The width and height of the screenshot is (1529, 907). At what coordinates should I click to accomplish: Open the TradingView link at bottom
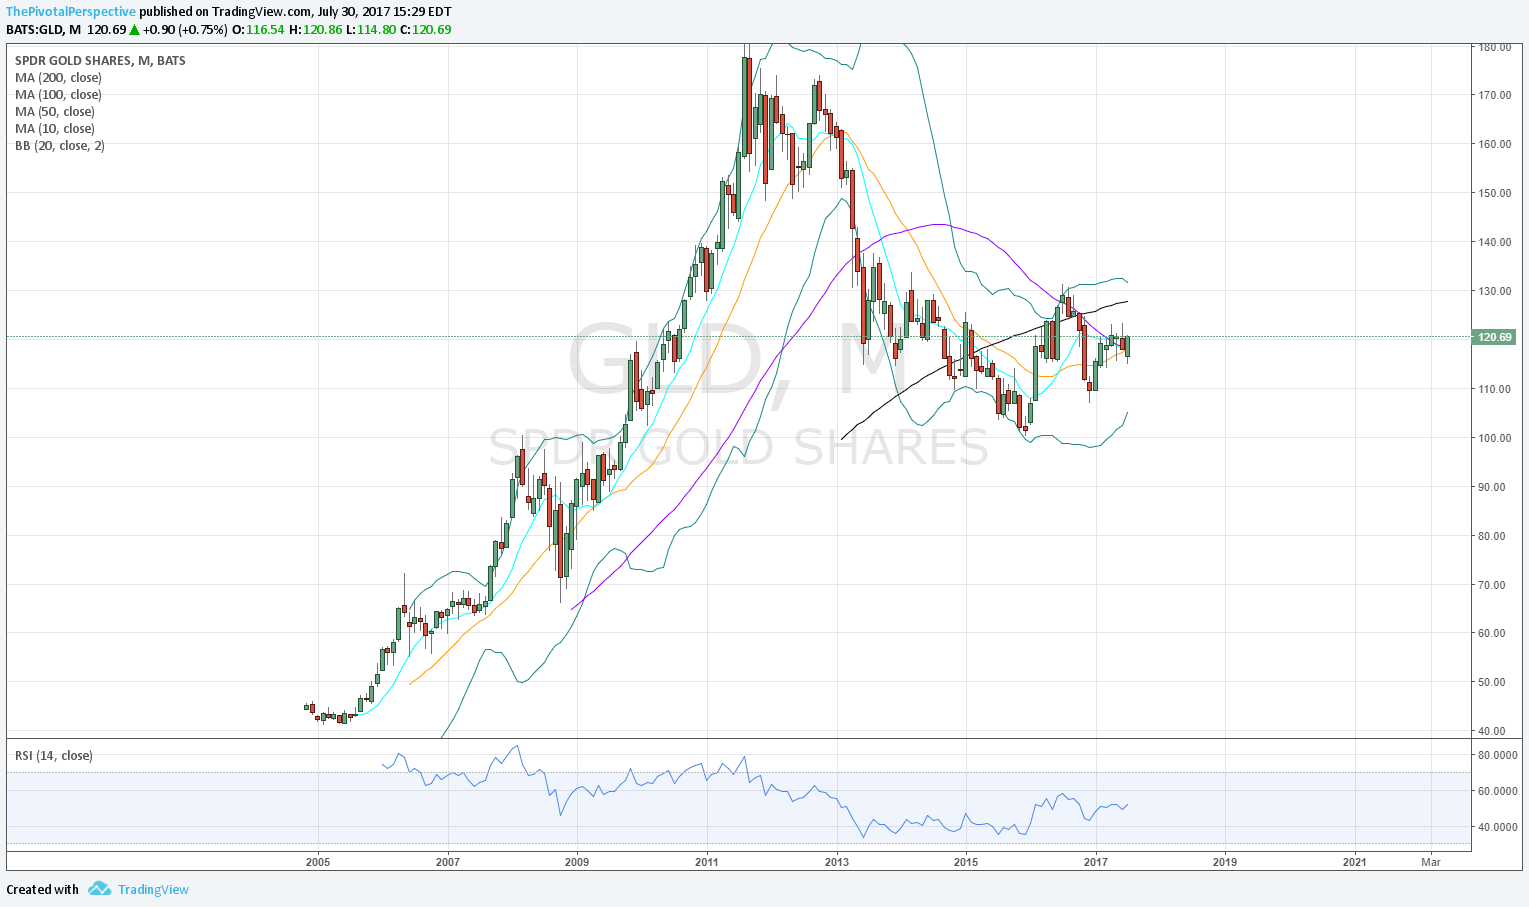coord(153,889)
